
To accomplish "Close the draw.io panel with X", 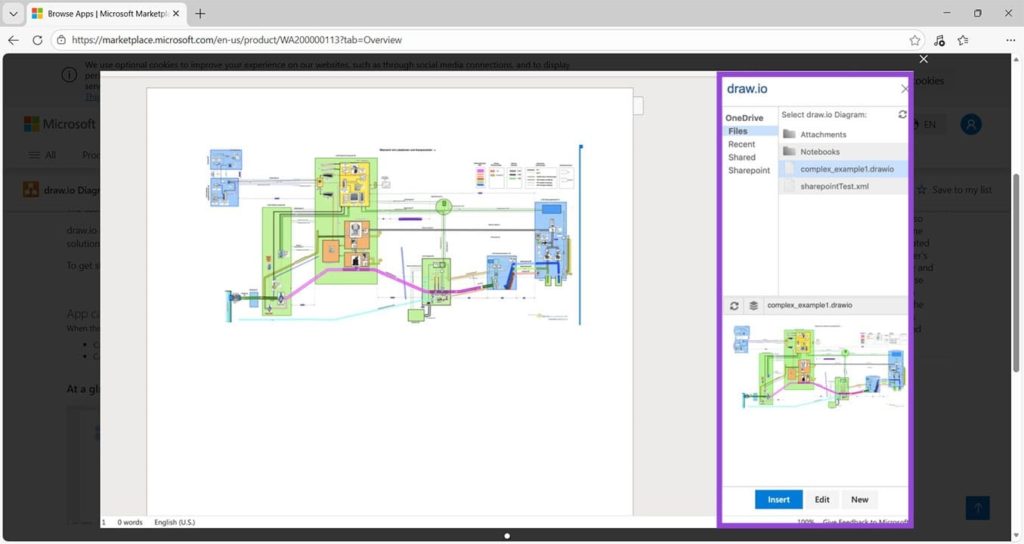I will (x=904, y=89).
